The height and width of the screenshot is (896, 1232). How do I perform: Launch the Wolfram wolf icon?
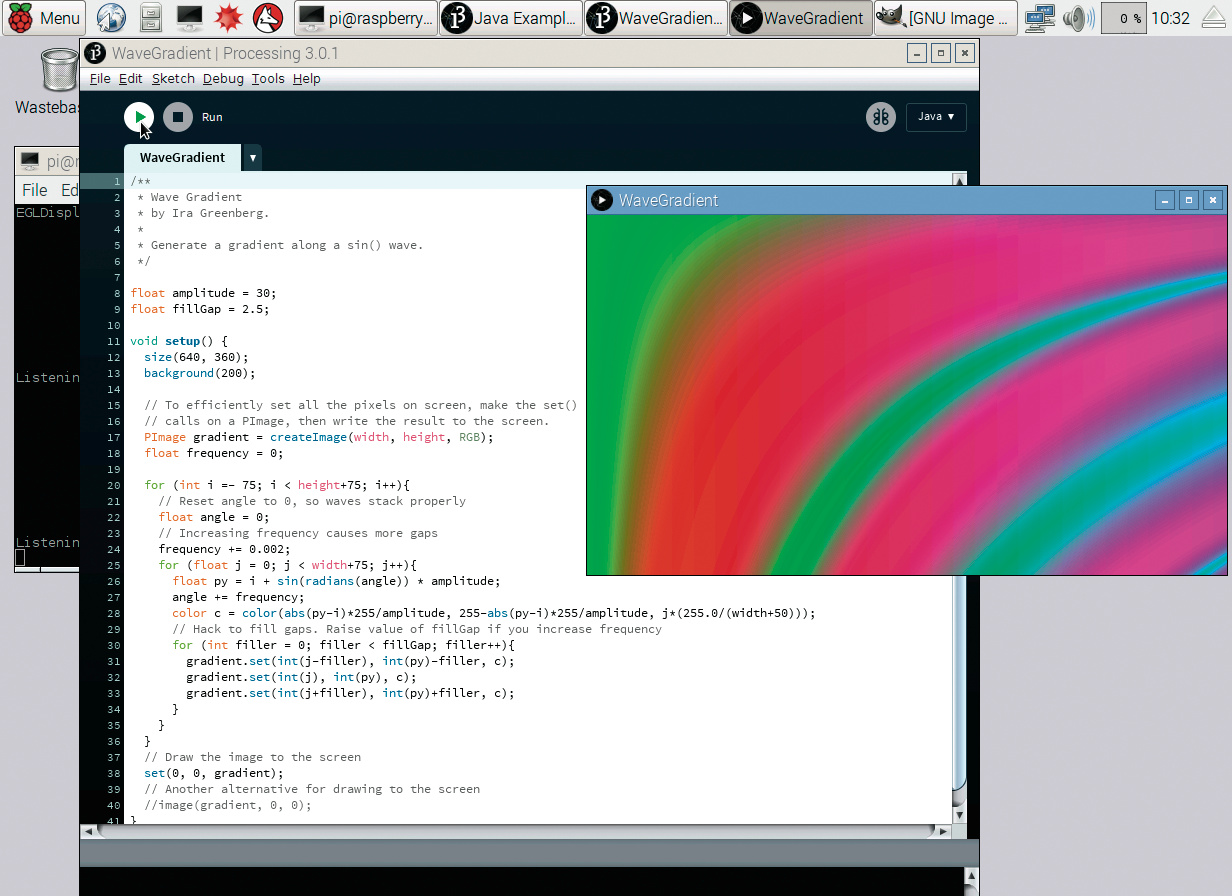266,18
